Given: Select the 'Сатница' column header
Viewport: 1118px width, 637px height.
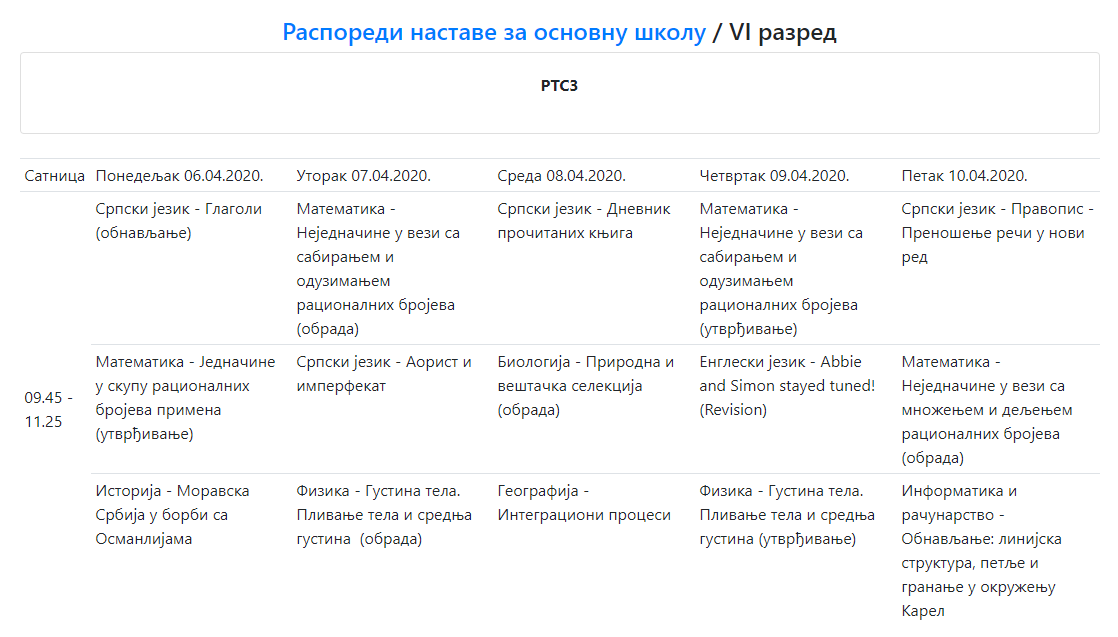Looking at the screenshot, I should pos(55,176).
